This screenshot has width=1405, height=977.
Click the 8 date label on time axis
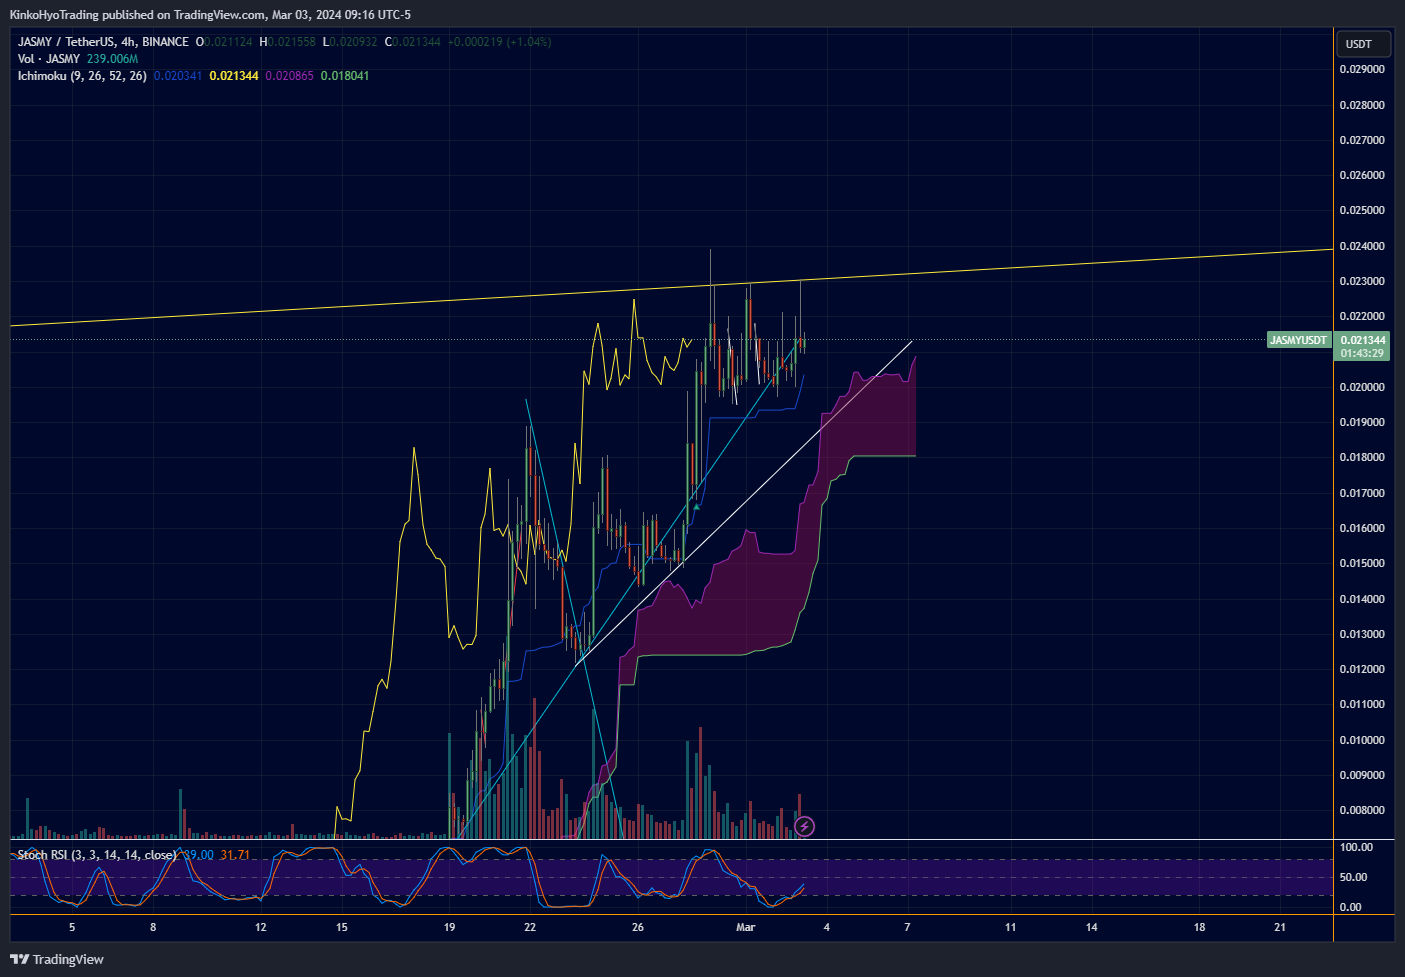[153, 927]
